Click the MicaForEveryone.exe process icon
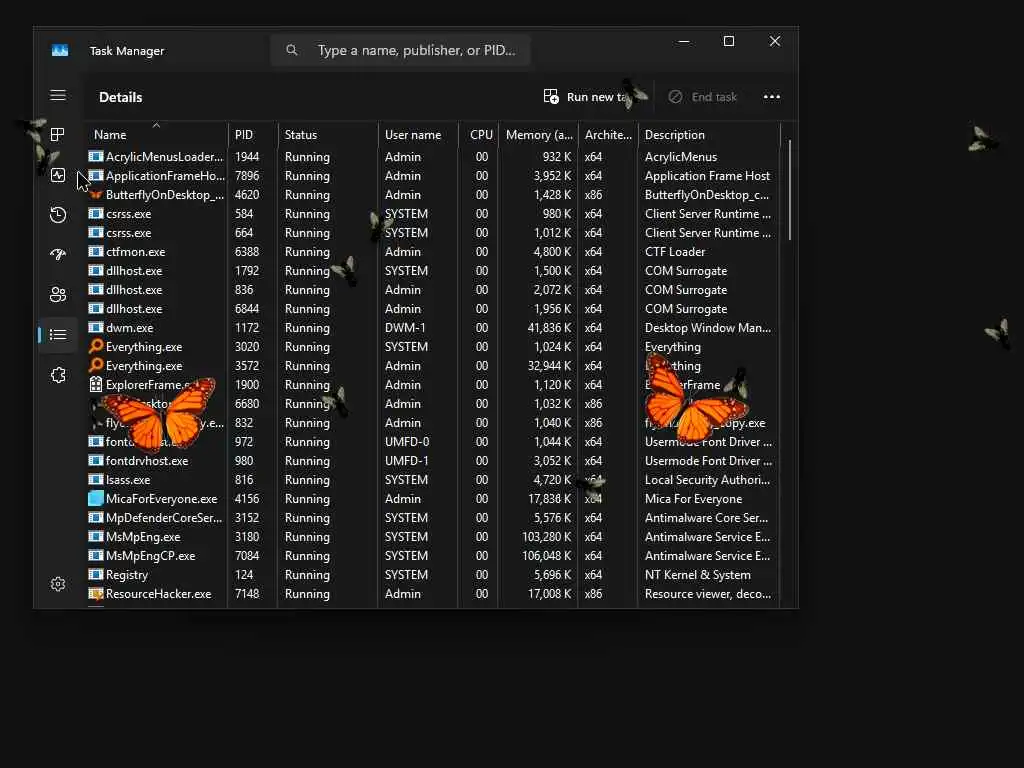This screenshot has height=768, width=1024. [96, 498]
